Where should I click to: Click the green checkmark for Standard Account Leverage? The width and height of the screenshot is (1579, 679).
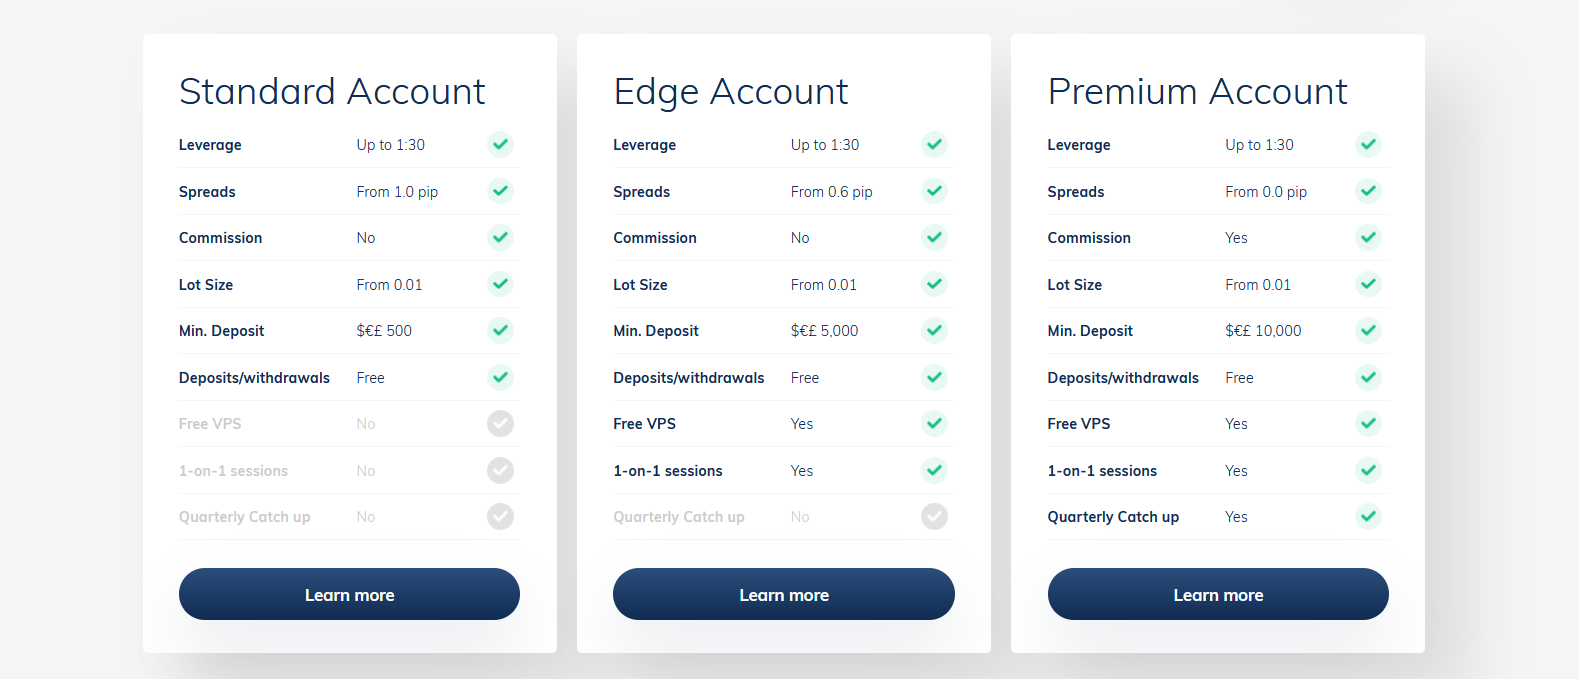500,144
